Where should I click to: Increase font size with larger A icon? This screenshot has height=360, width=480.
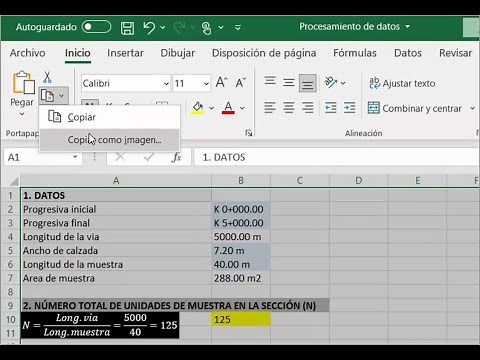tap(222, 82)
